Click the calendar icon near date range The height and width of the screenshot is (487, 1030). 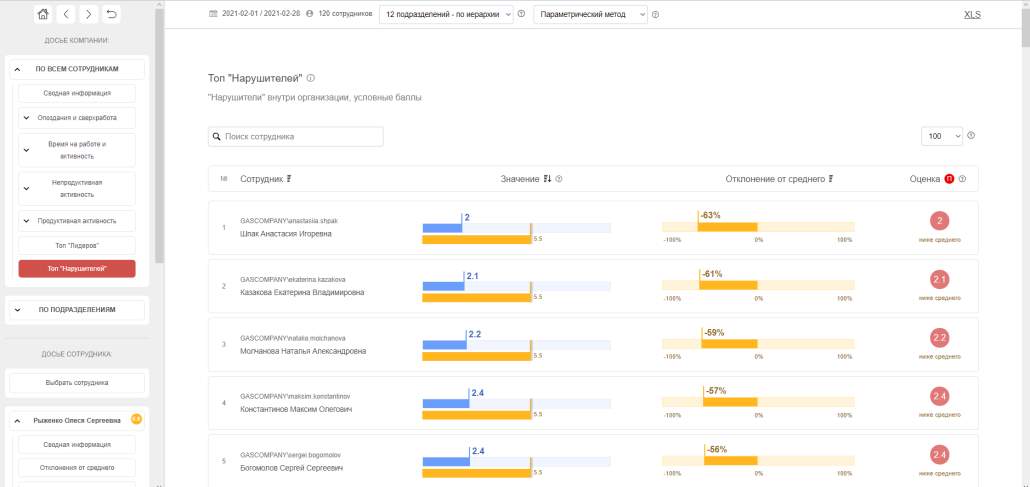212,14
